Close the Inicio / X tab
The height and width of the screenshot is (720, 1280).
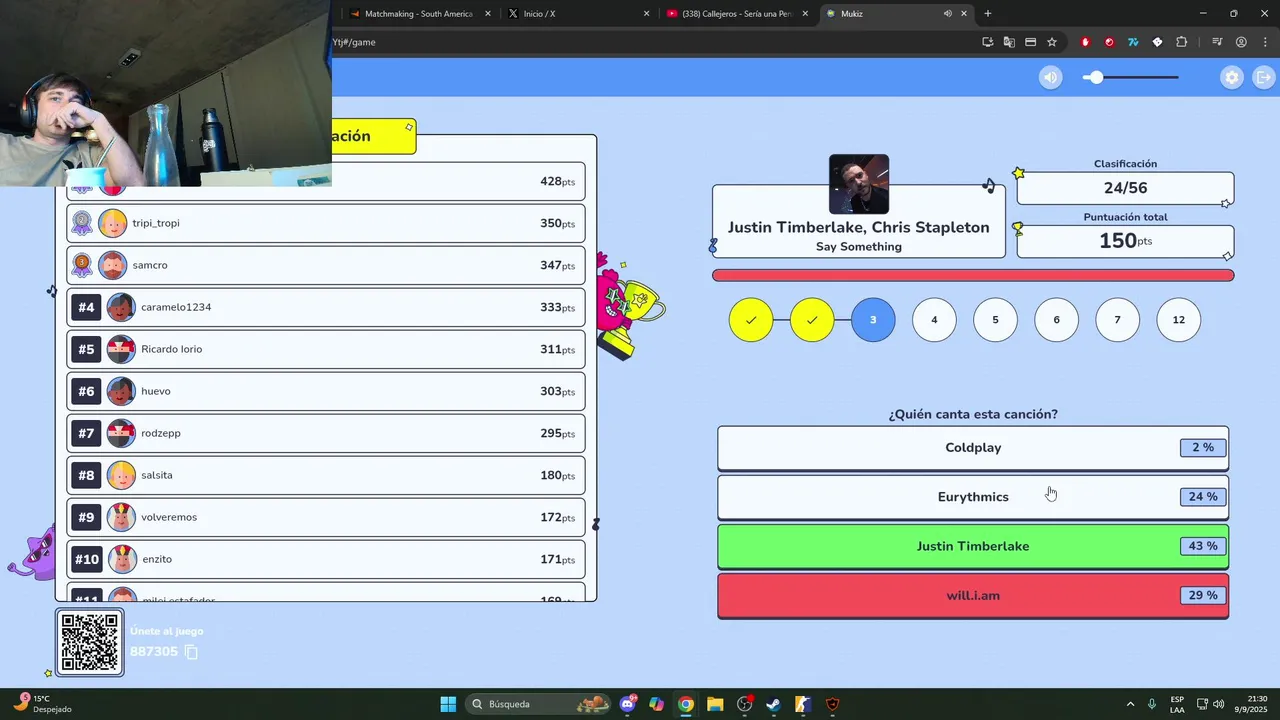pos(646,14)
